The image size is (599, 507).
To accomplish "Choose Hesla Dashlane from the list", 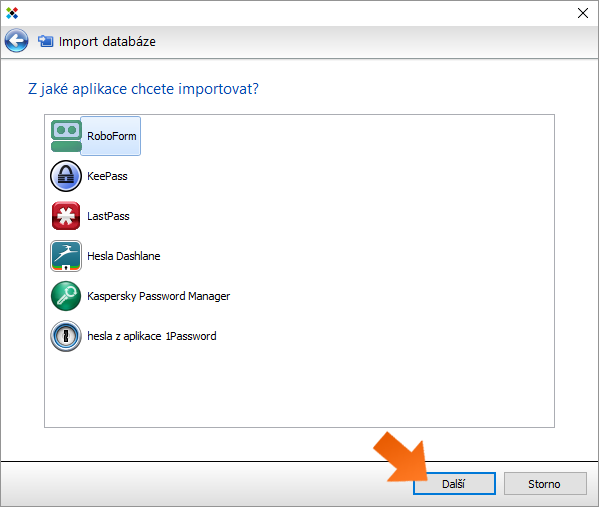I will tap(124, 256).
